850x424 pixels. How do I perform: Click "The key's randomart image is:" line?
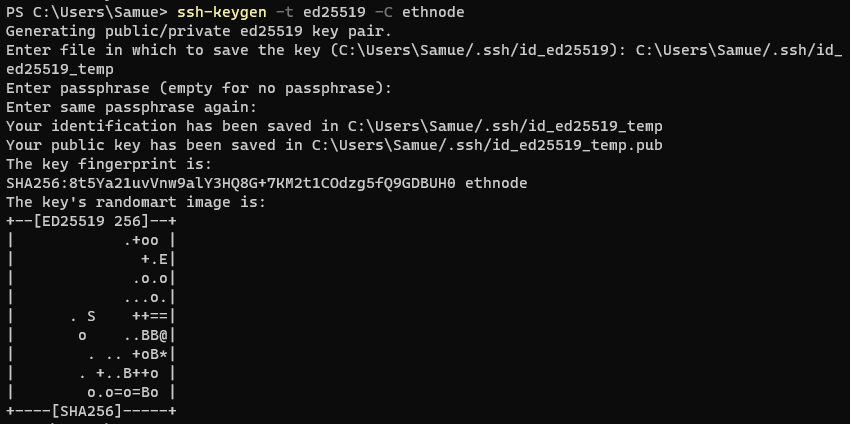tap(135, 202)
